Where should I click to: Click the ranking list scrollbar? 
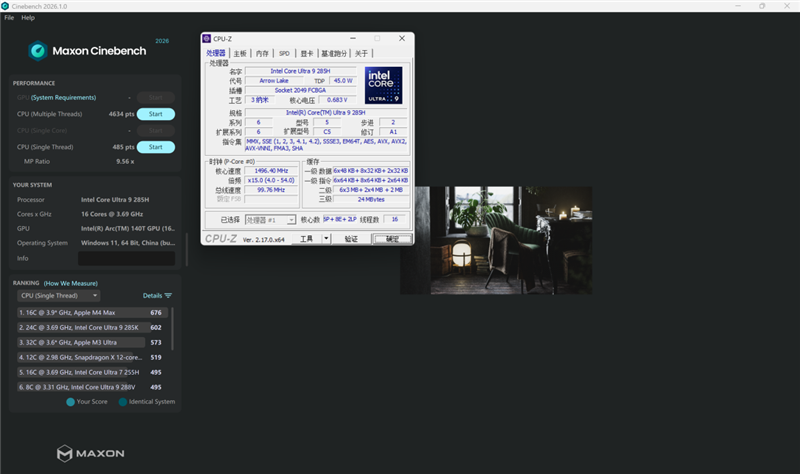pyautogui.click(x=172, y=329)
